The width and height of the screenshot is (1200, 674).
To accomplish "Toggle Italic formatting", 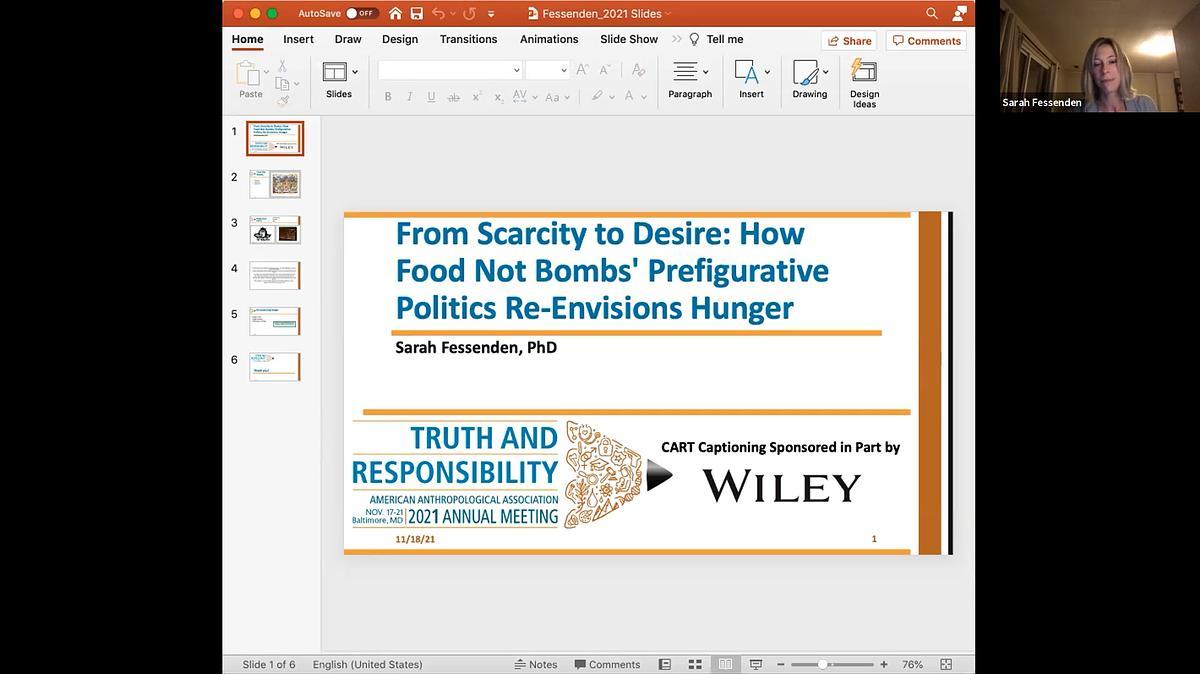I will [x=410, y=97].
